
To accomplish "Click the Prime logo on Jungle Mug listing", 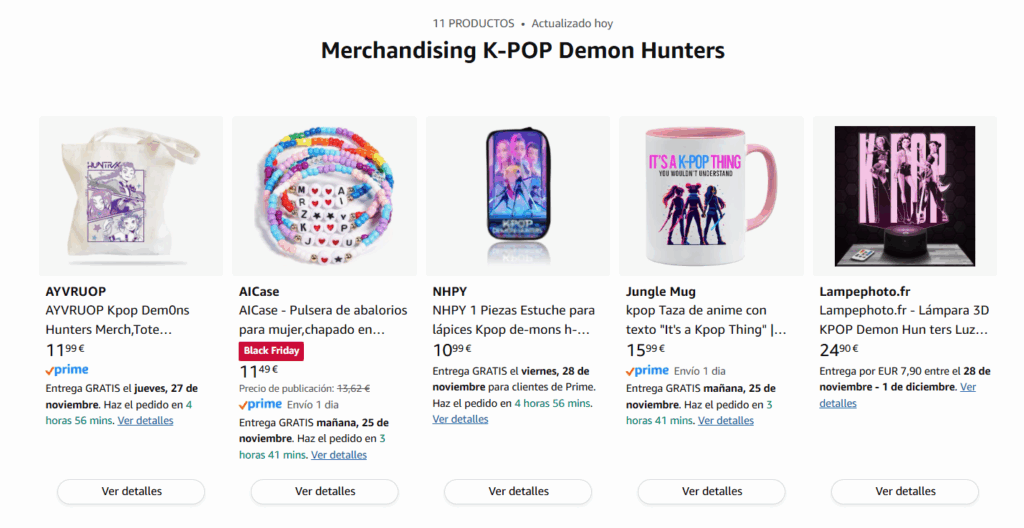I will (x=648, y=370).
